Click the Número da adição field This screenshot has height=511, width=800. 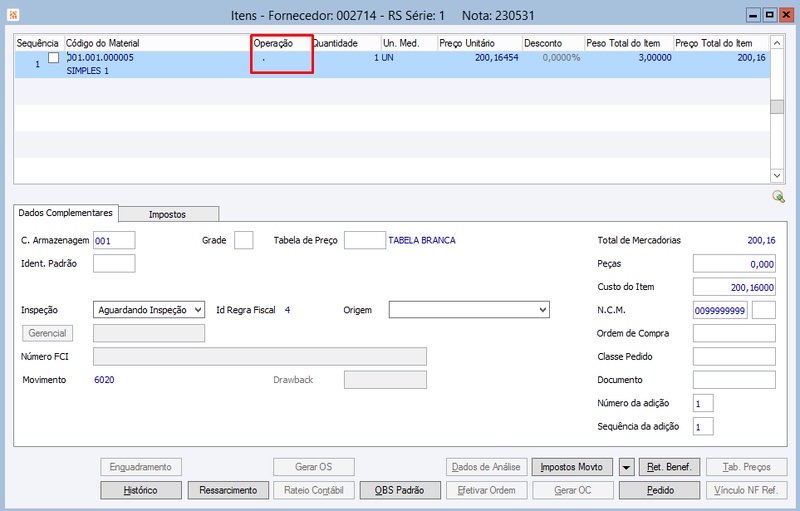coord(703,403)
